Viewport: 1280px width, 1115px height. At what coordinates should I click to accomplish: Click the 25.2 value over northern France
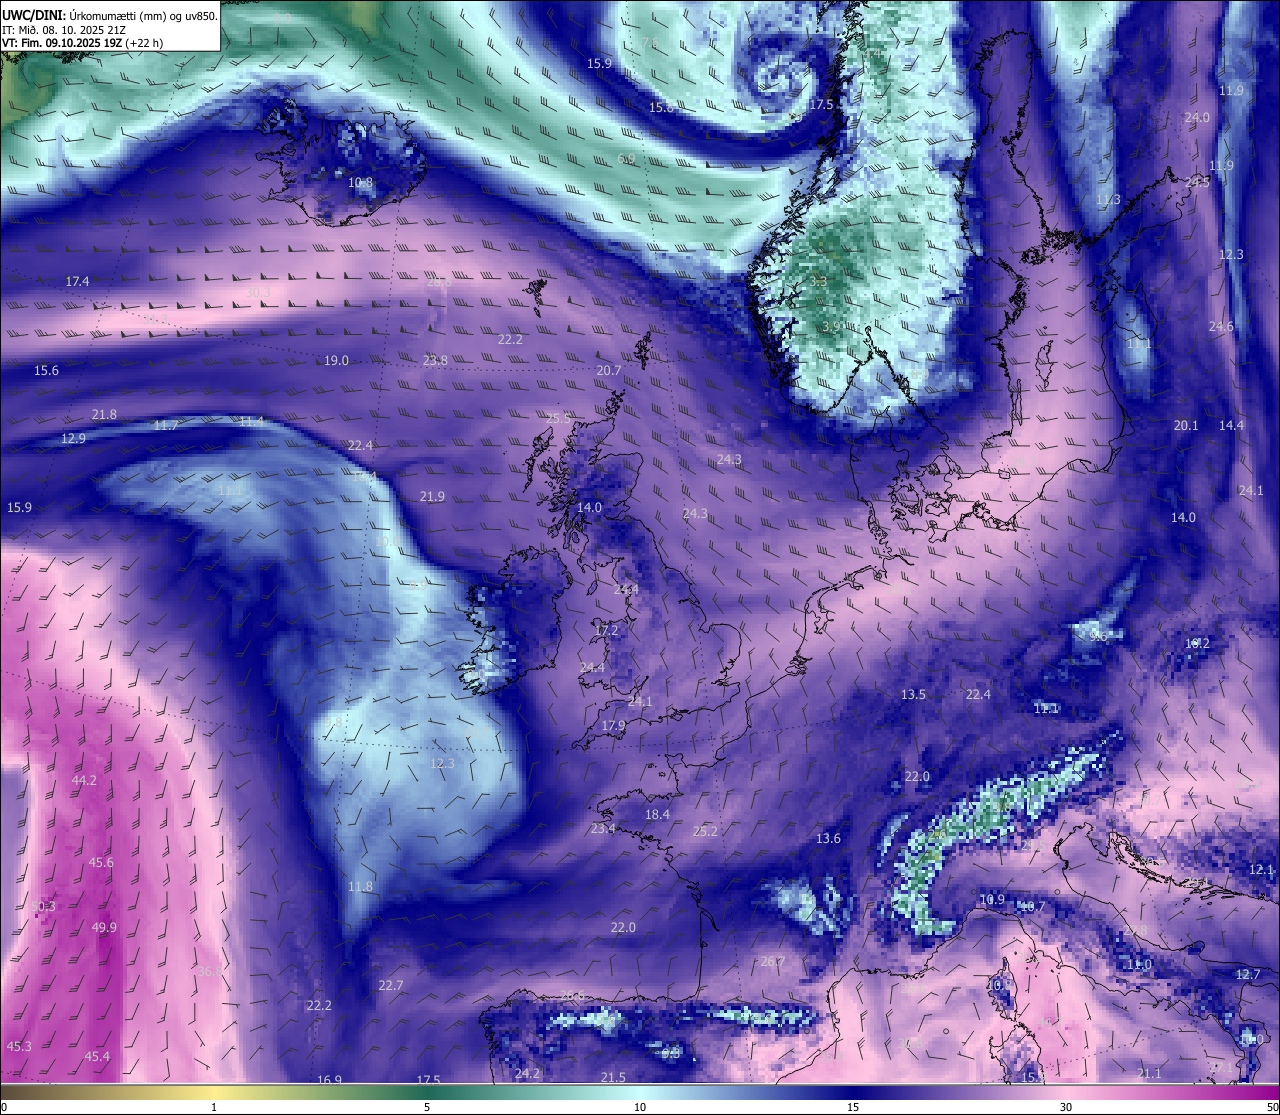coord(705,831)
